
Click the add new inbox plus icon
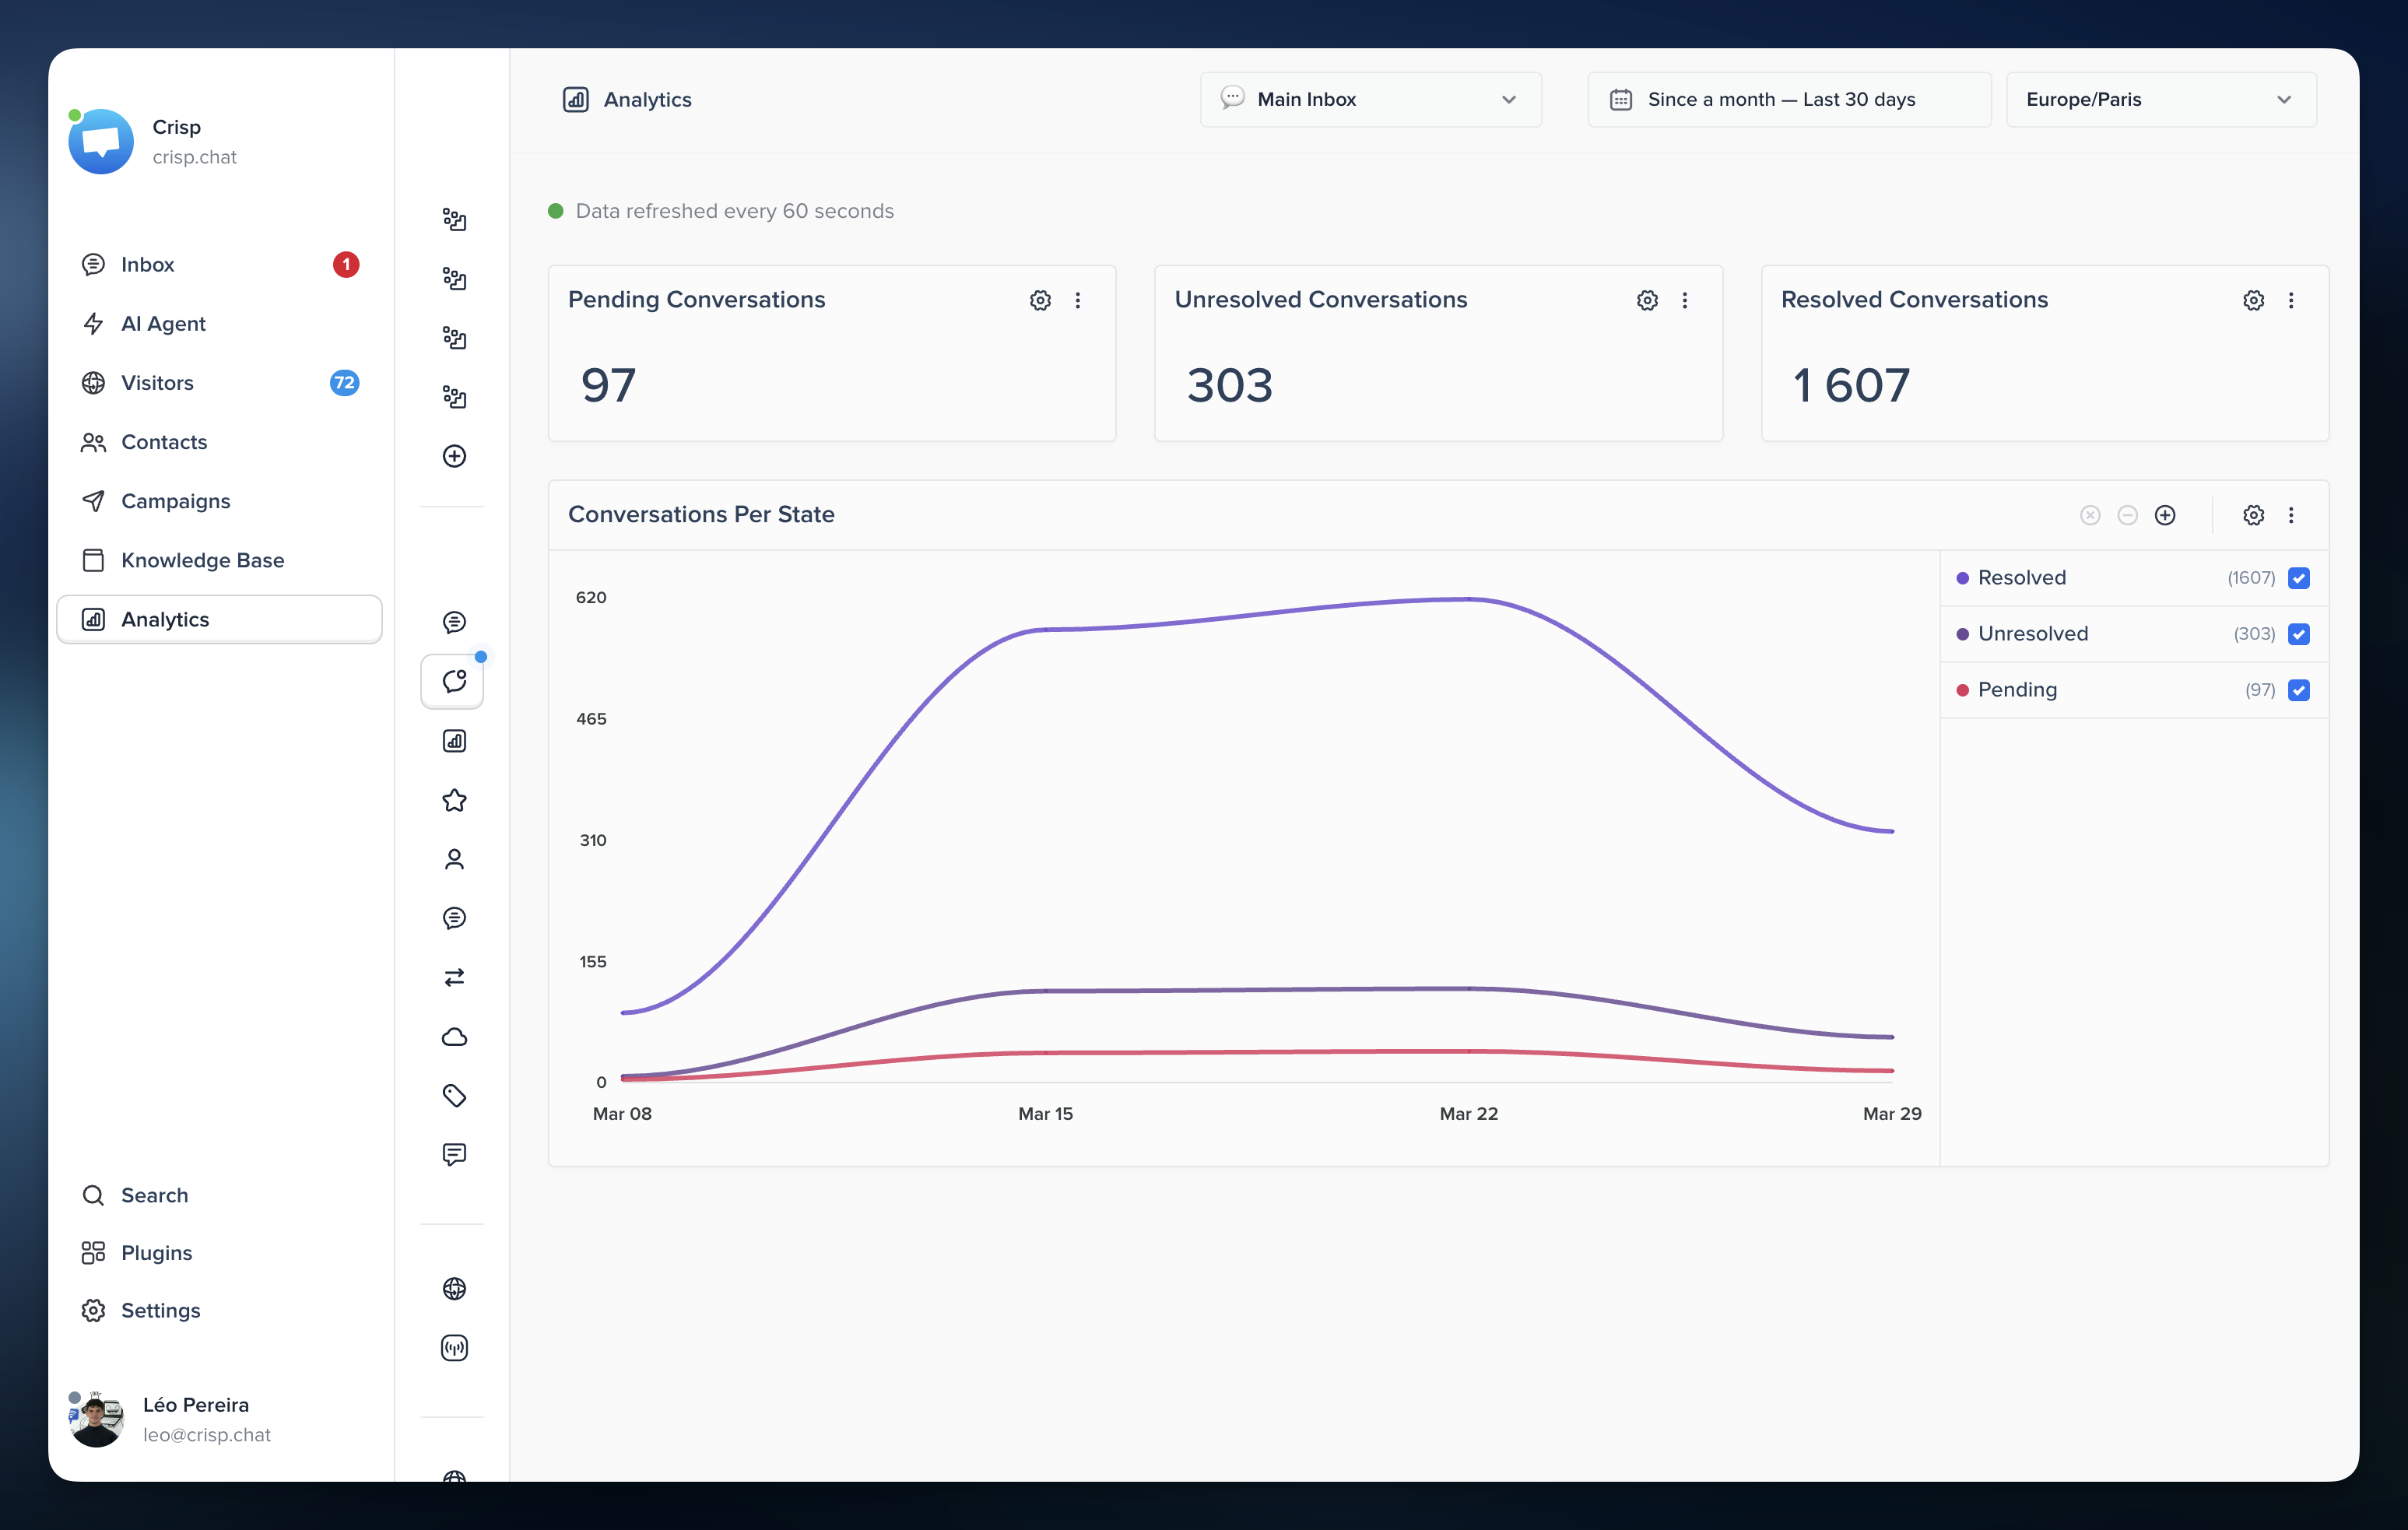click(455, 456)
